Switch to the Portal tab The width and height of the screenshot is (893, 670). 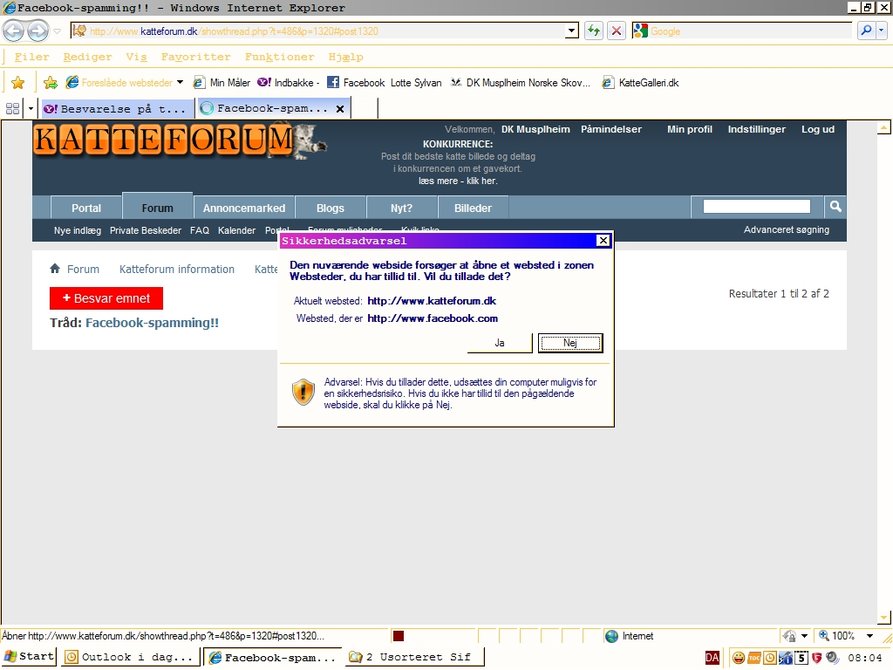[86, 208]
